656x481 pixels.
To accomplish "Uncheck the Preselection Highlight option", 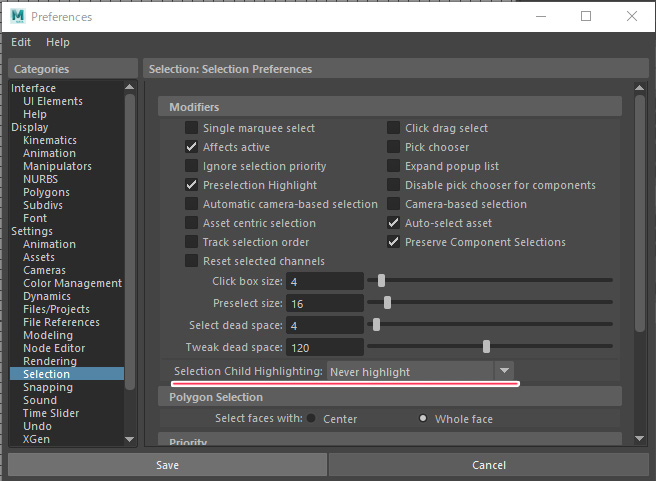I will point(192,185).
